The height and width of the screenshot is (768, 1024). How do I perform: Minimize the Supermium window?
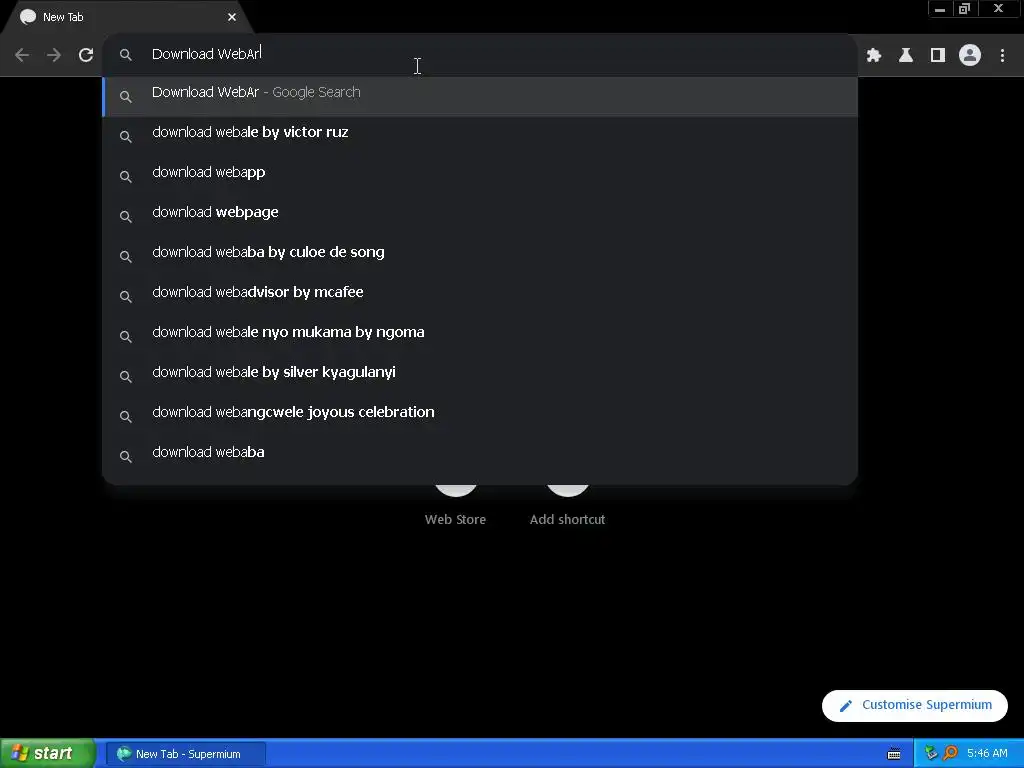coord(940,9)
